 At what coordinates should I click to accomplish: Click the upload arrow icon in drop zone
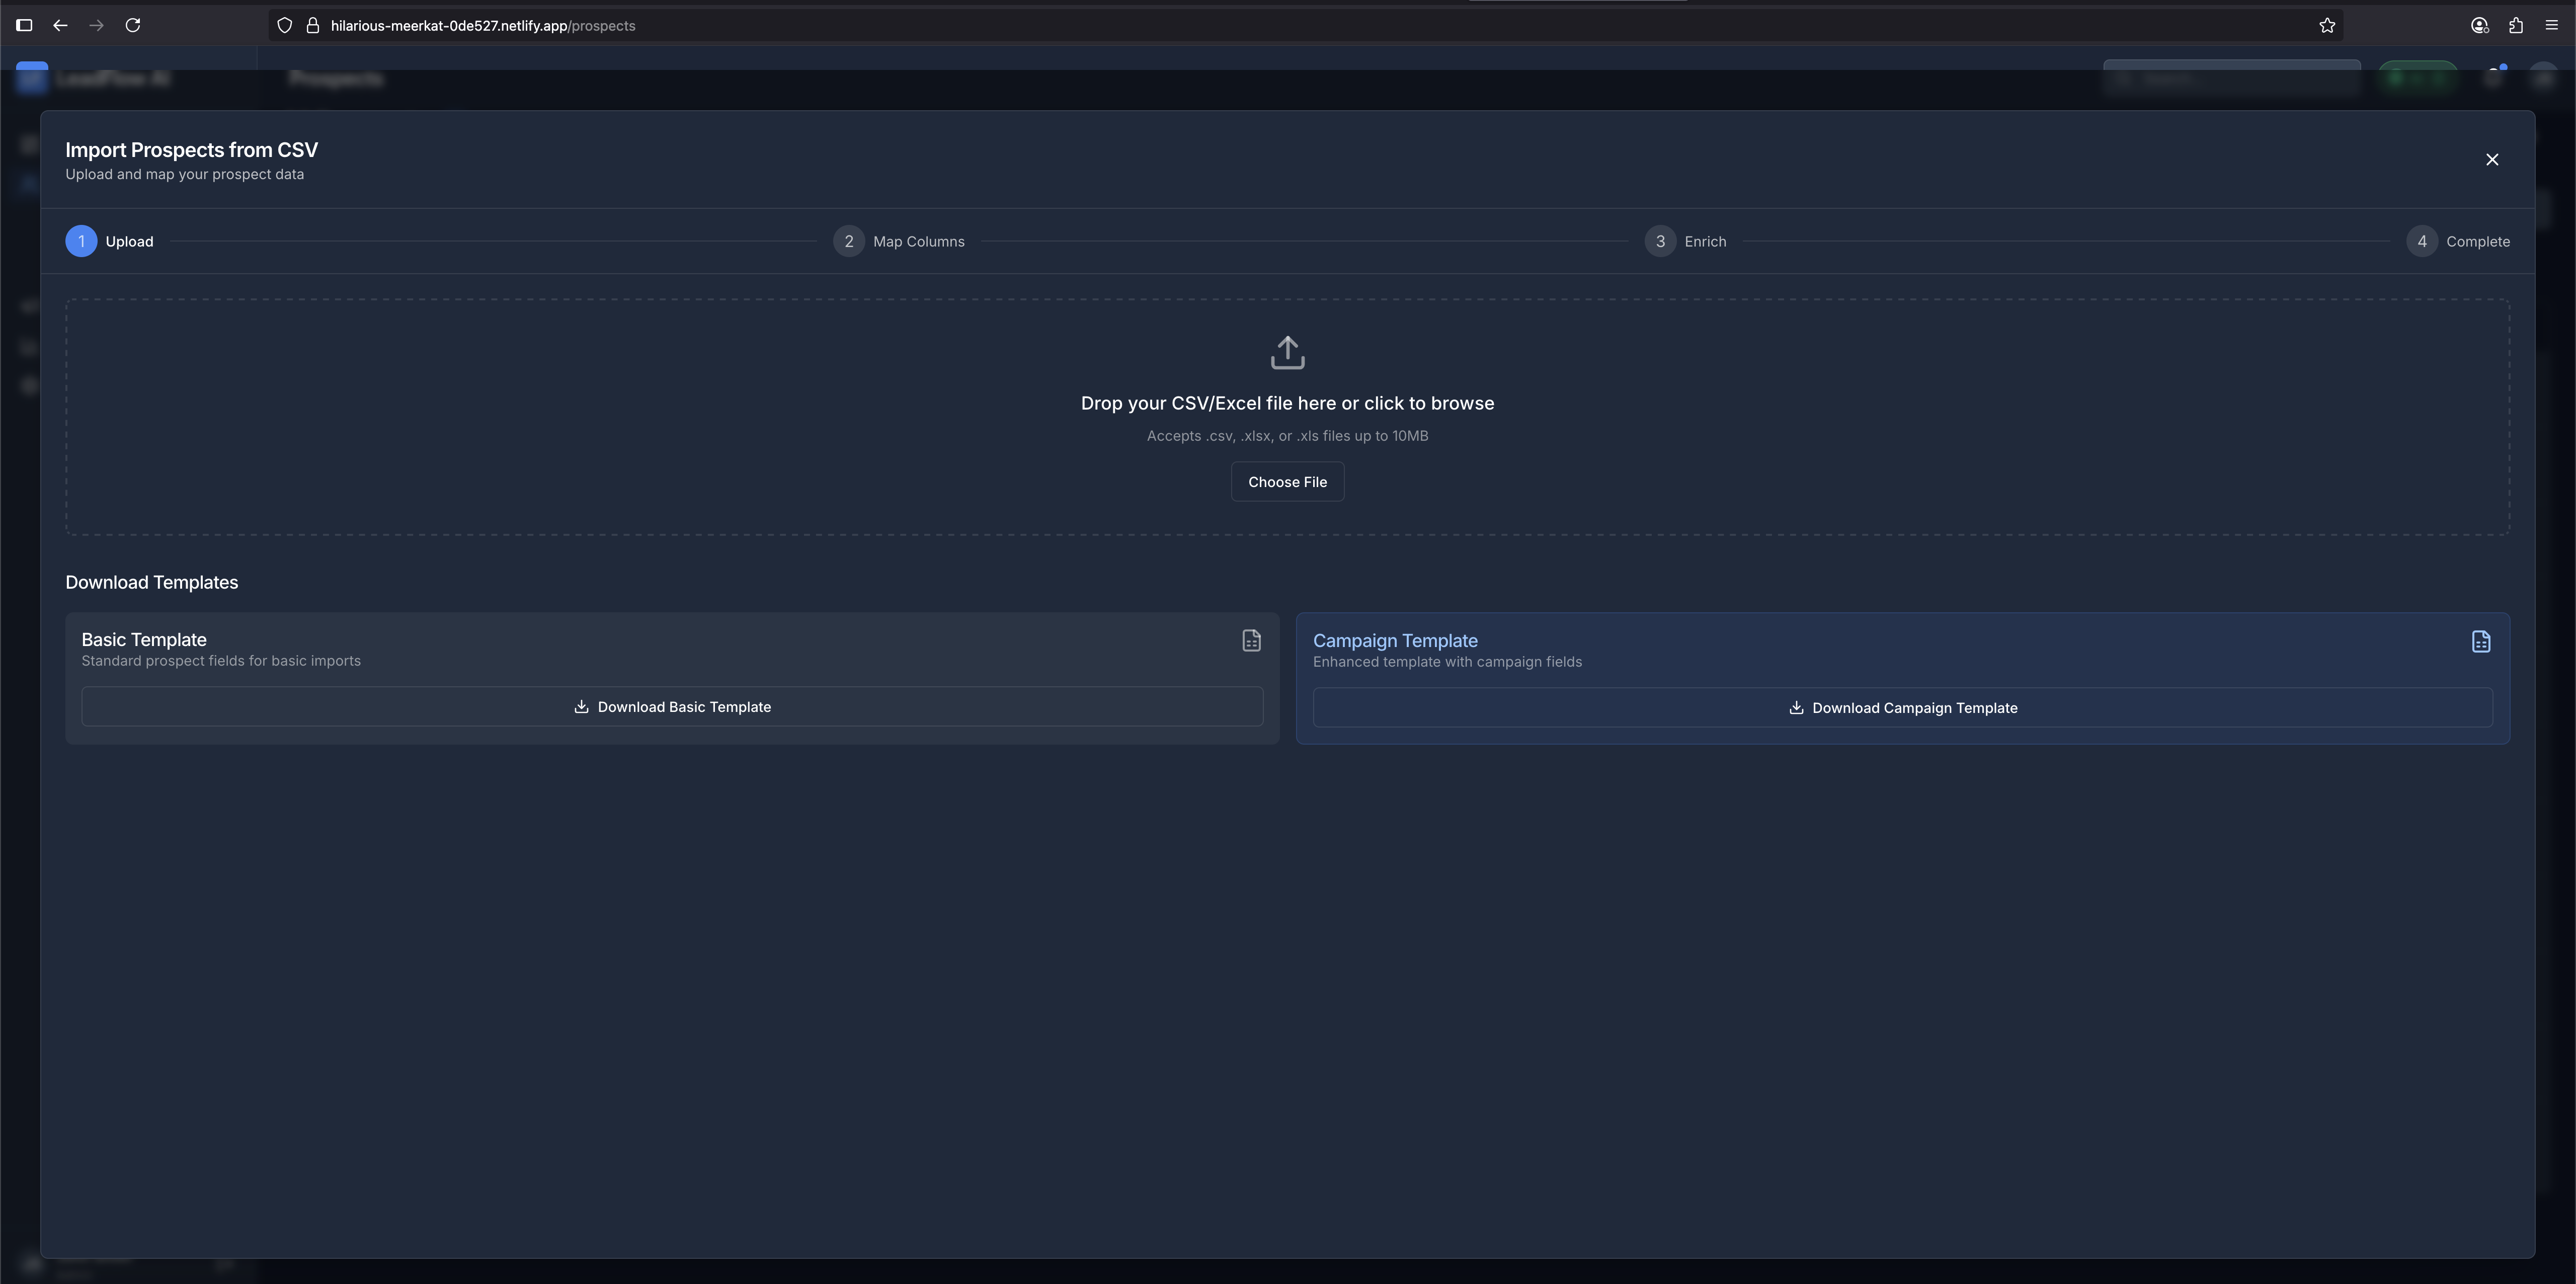coord(1287,353)
